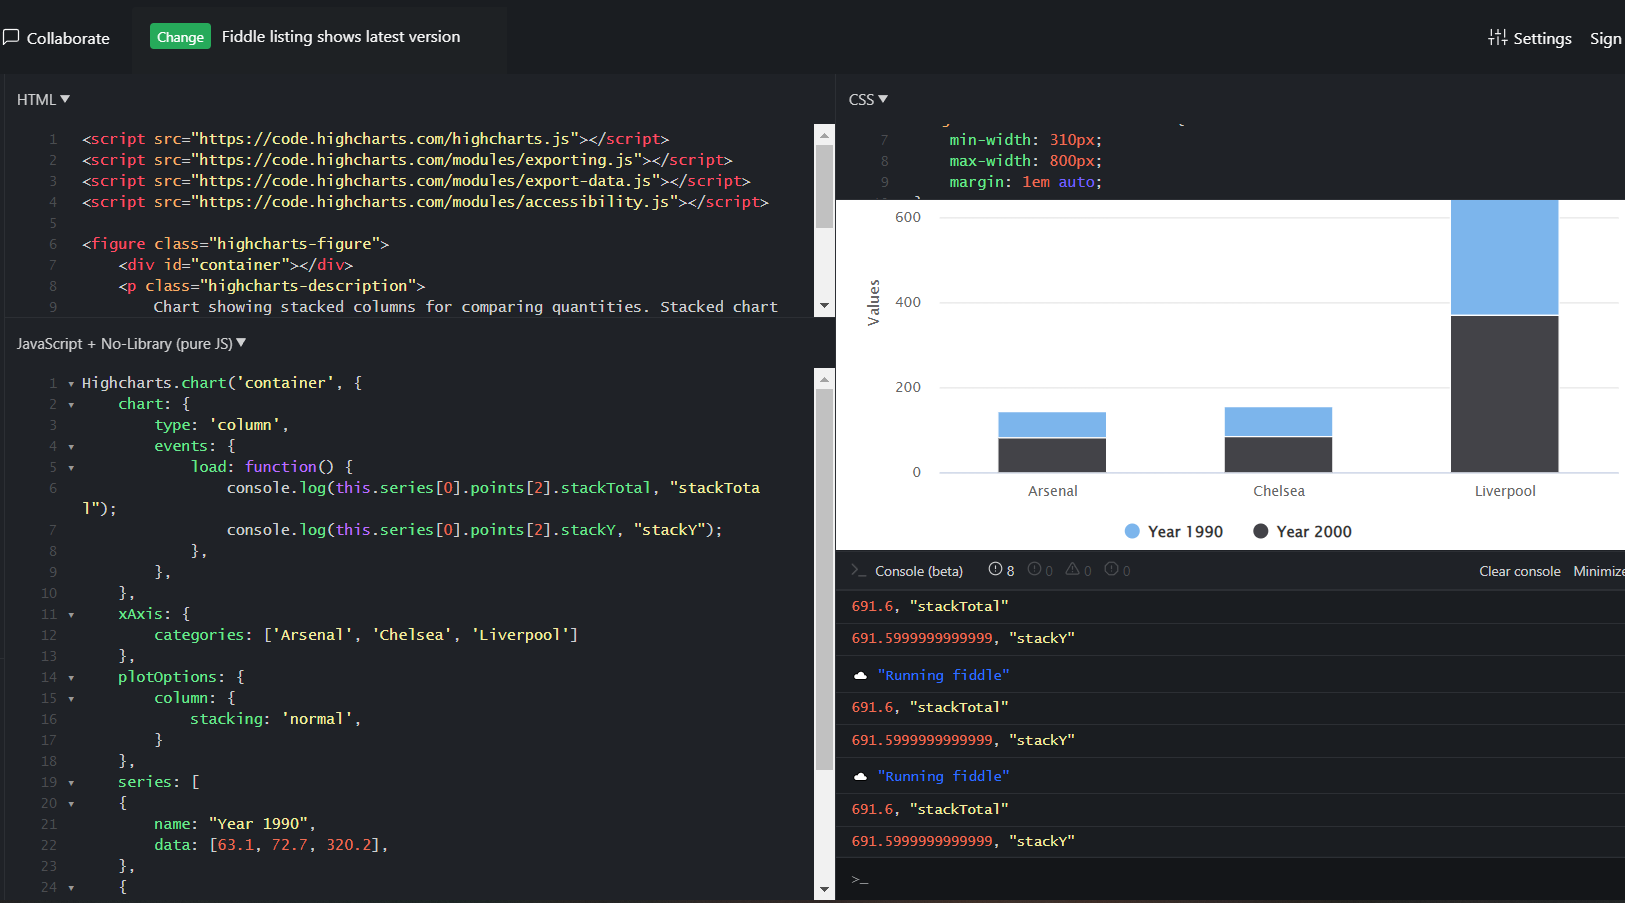Click the Collaborate speech bubble icon
Viewport: 1625px width, 903px height.
tap(12, 37)
